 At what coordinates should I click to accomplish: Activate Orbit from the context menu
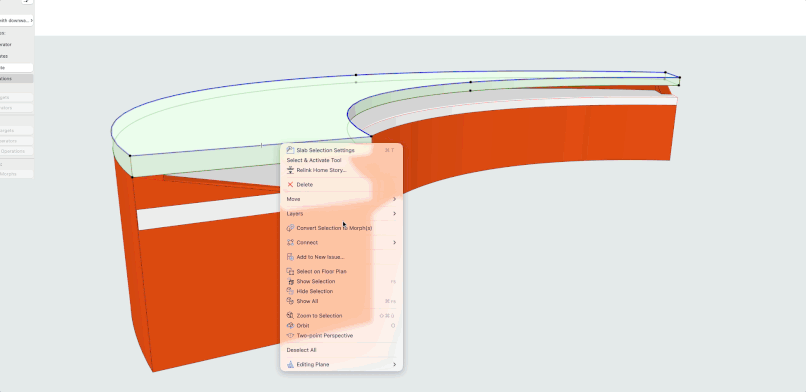tap(341, 326)
